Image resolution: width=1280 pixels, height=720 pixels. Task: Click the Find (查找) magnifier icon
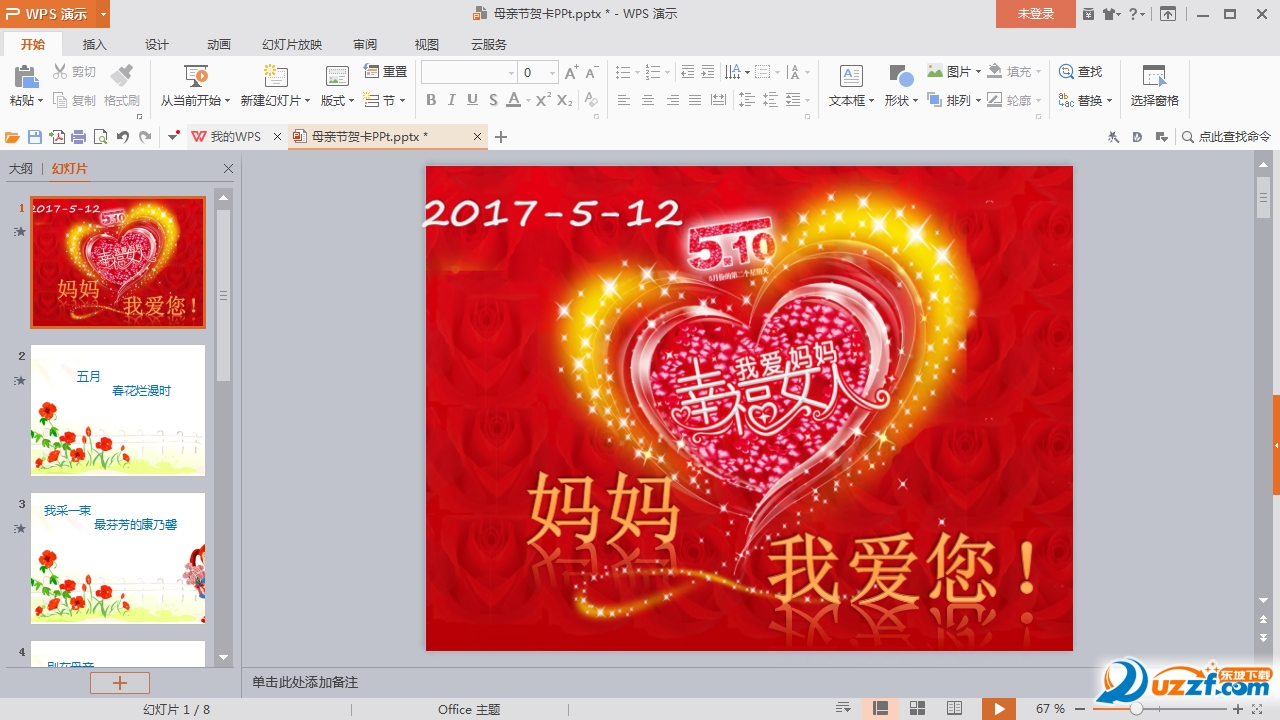pyautogui.click(x=1067, y=72)
